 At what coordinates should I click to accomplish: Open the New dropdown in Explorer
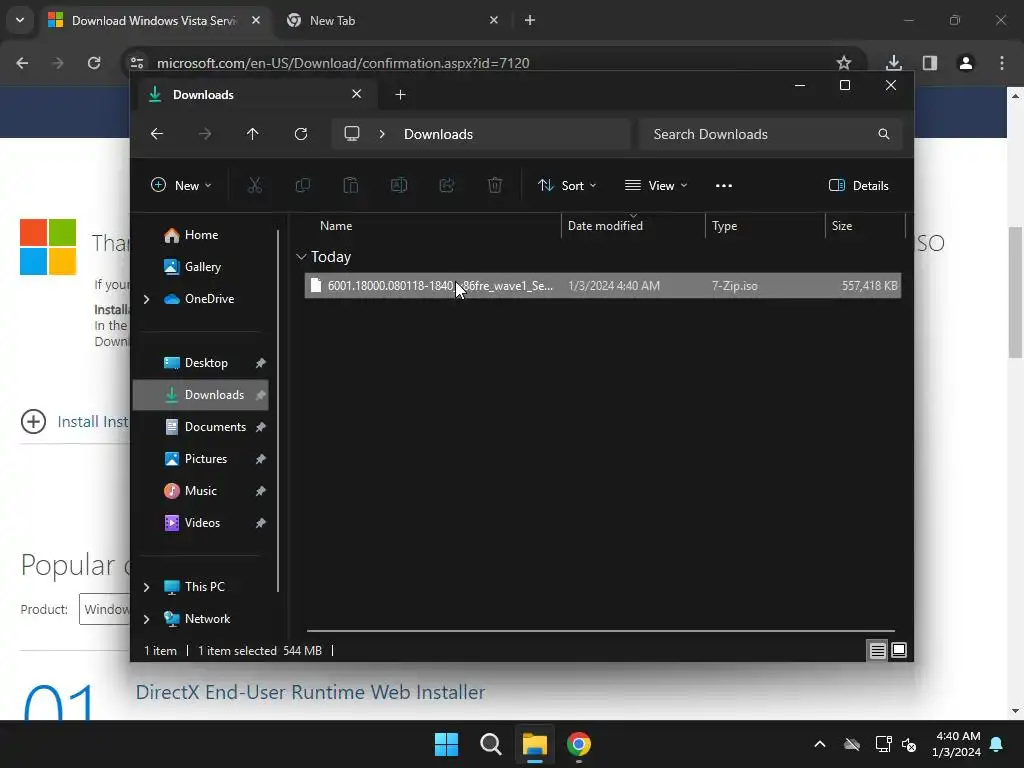pyautogui.click(x=181, y=185)
